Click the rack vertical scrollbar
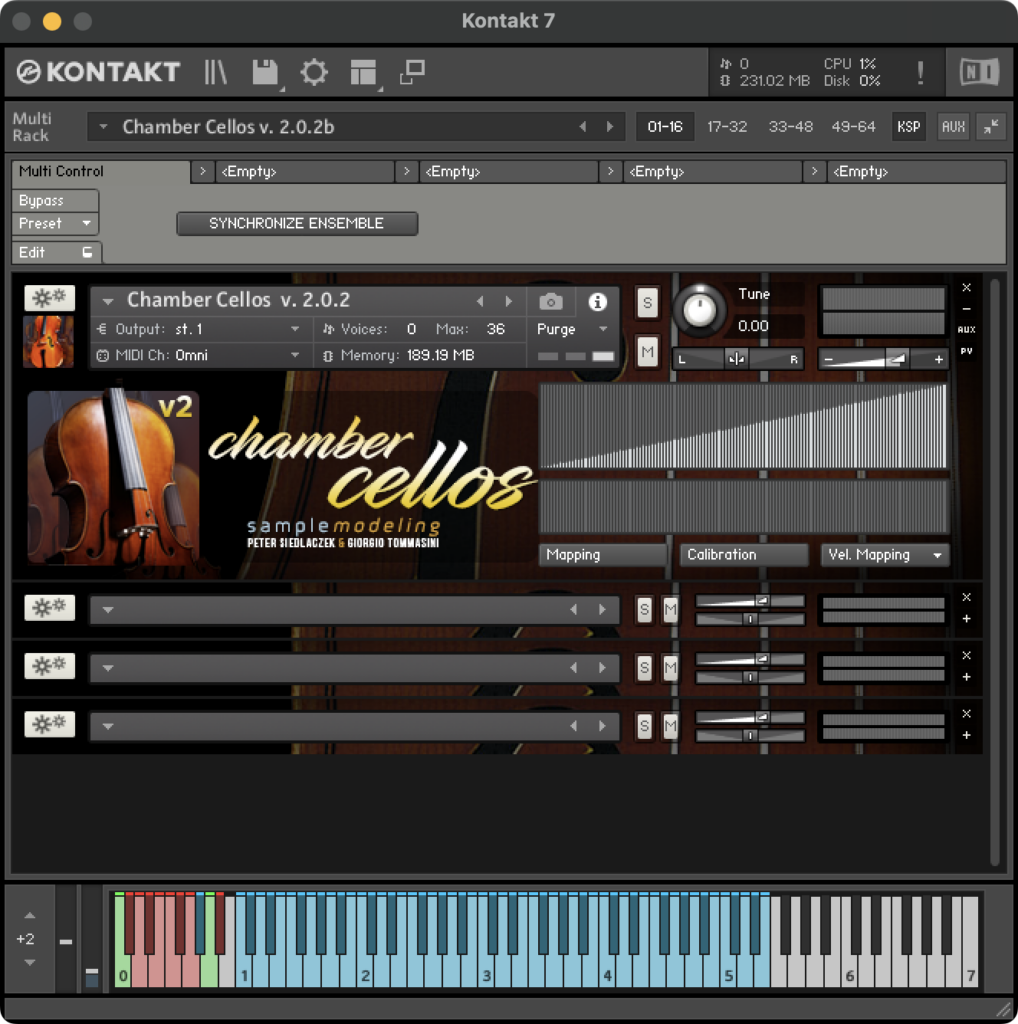The height and width of the screenshot is (1024, 1018). coord(994,572)
